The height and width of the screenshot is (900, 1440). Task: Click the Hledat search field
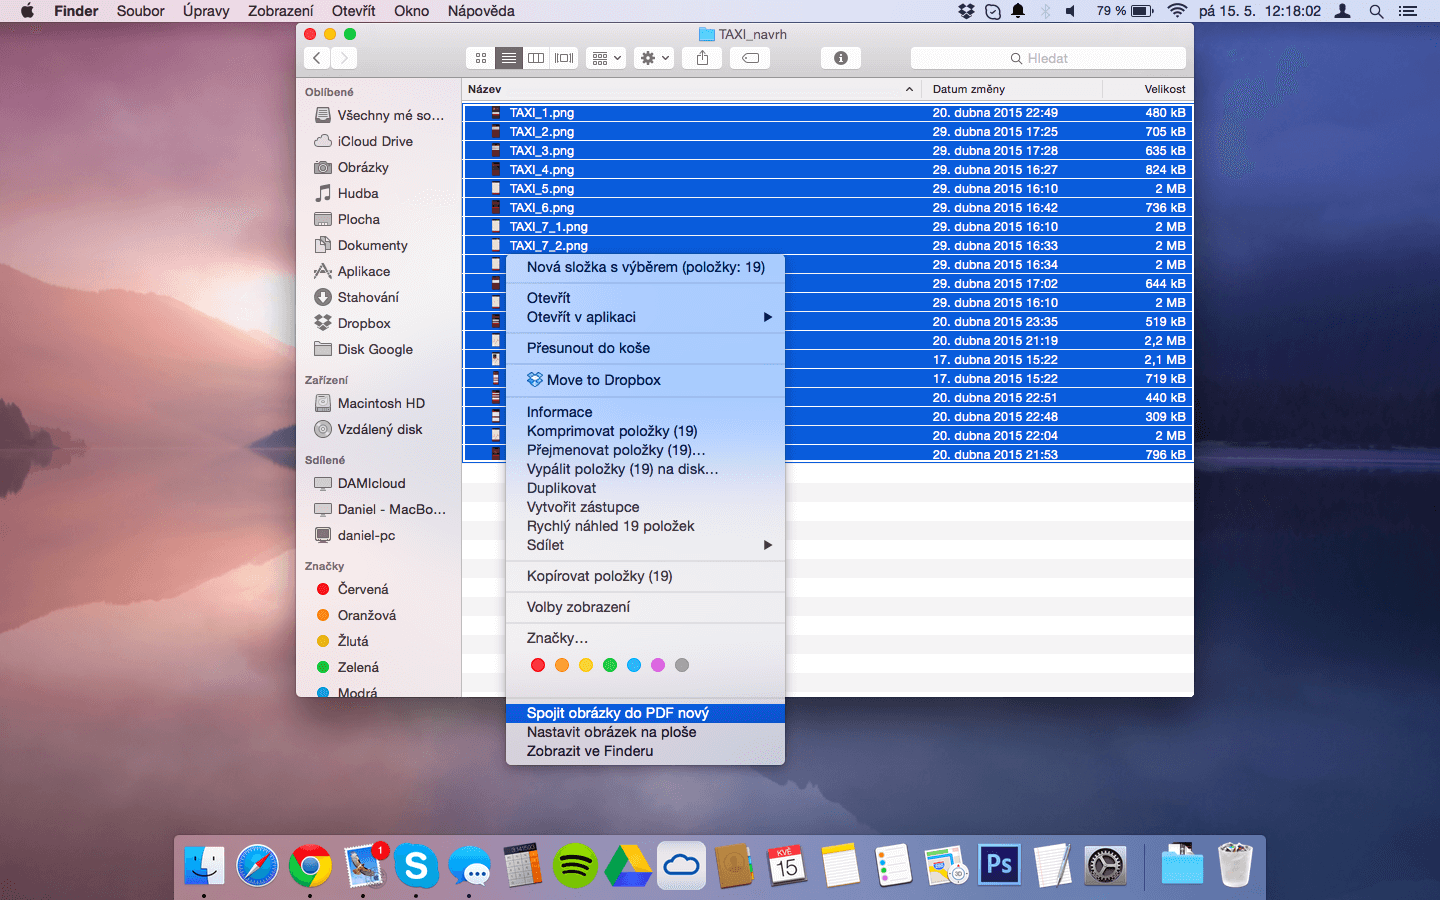coord(1048,58)
